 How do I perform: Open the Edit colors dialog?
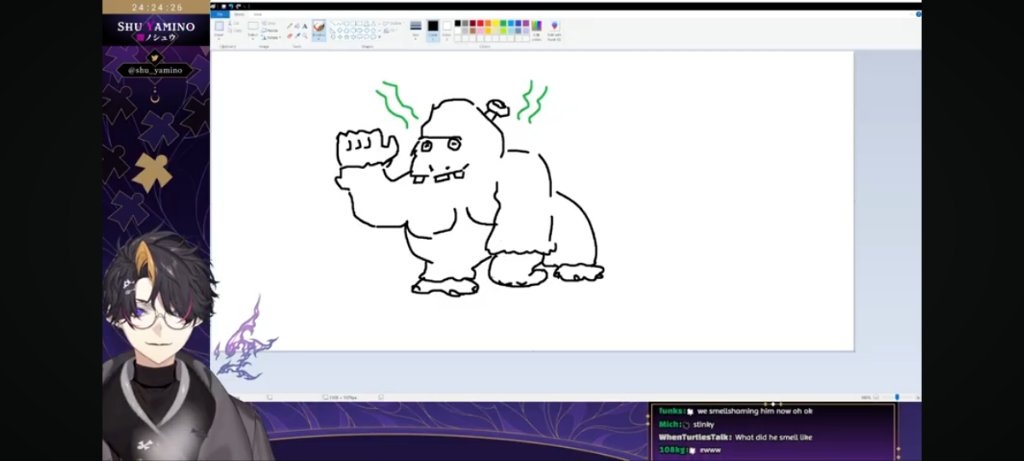pos(537,29)
